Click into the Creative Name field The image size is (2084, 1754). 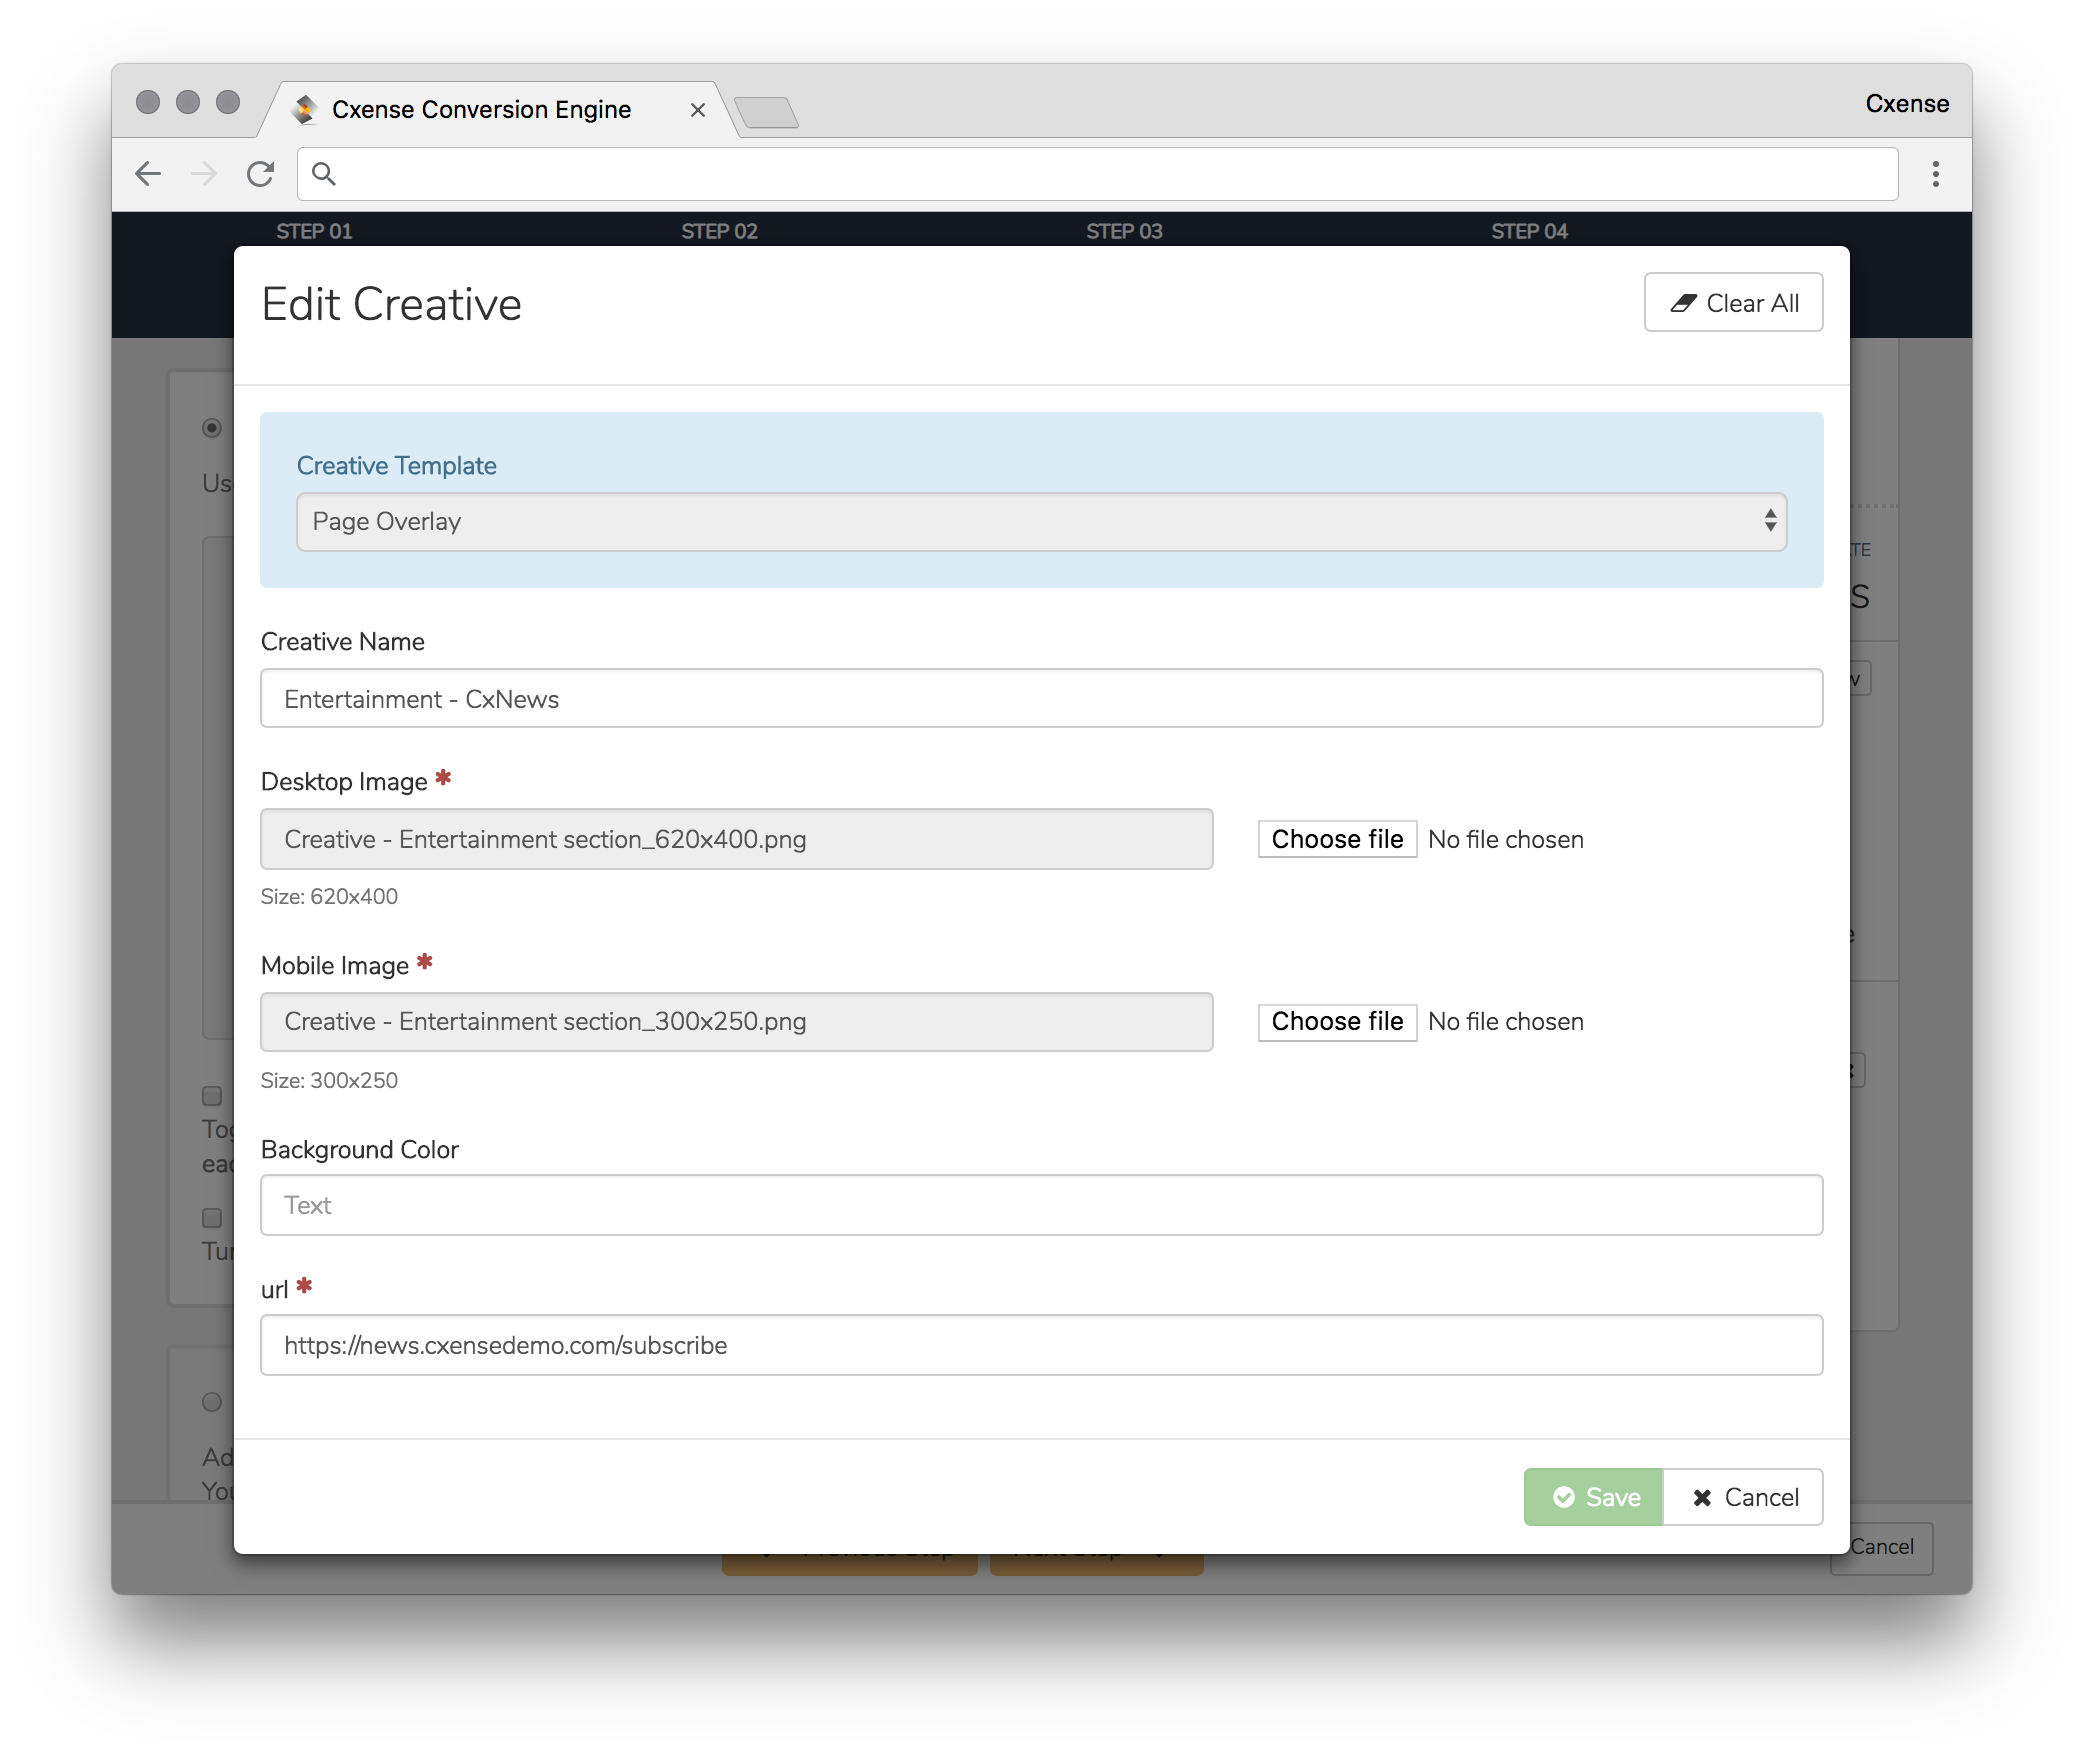point(1041,698)
